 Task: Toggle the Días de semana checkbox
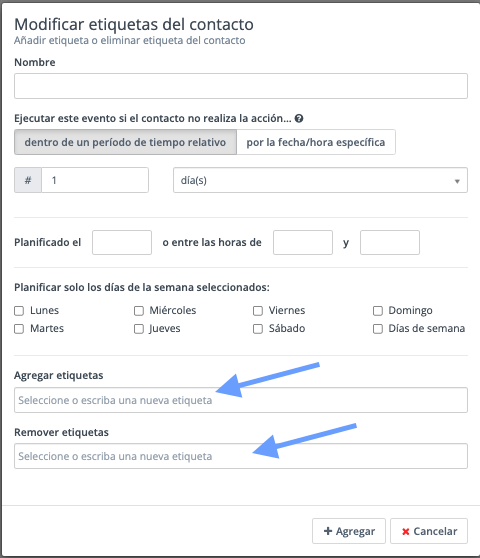(x=378, y=329)
